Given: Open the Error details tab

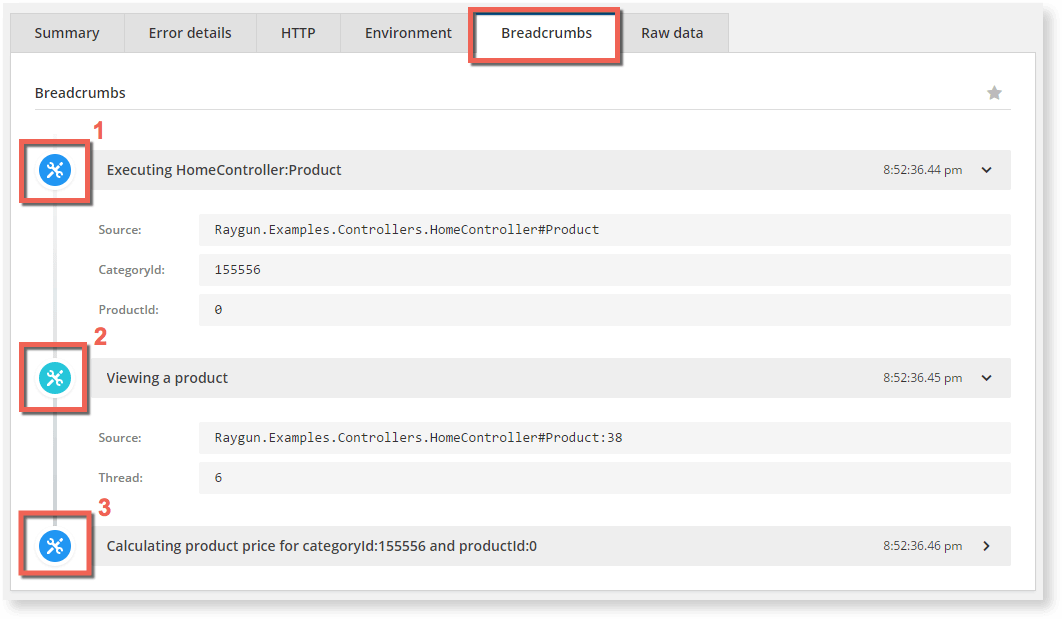Looking at the screenshot, I should (x=189, y=32).
